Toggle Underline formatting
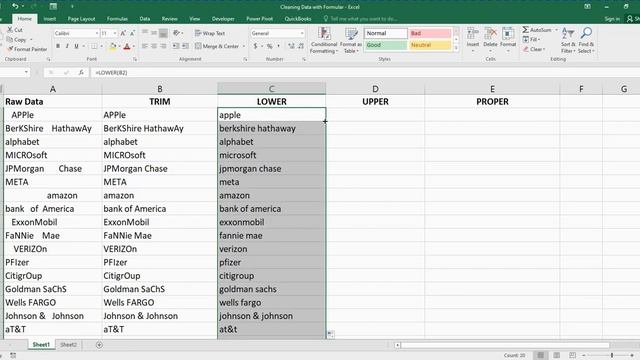 (x=76, y=47)
